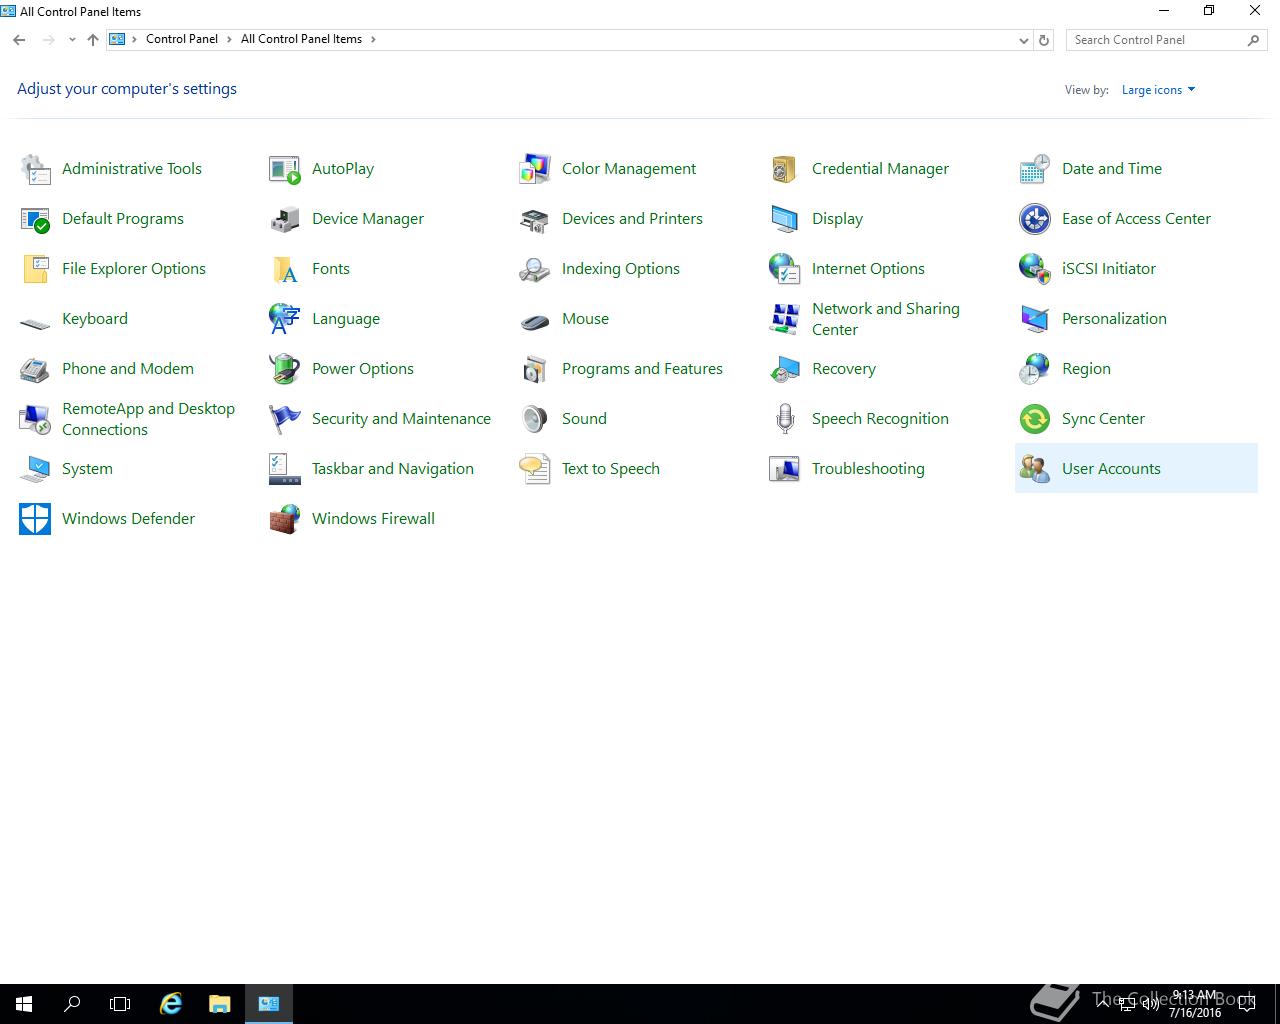This screenshot has height=1024, width=1280.
Task: Open File Explorer from the taskbar
Action: pyautogui.click(x=220, y=1004)
